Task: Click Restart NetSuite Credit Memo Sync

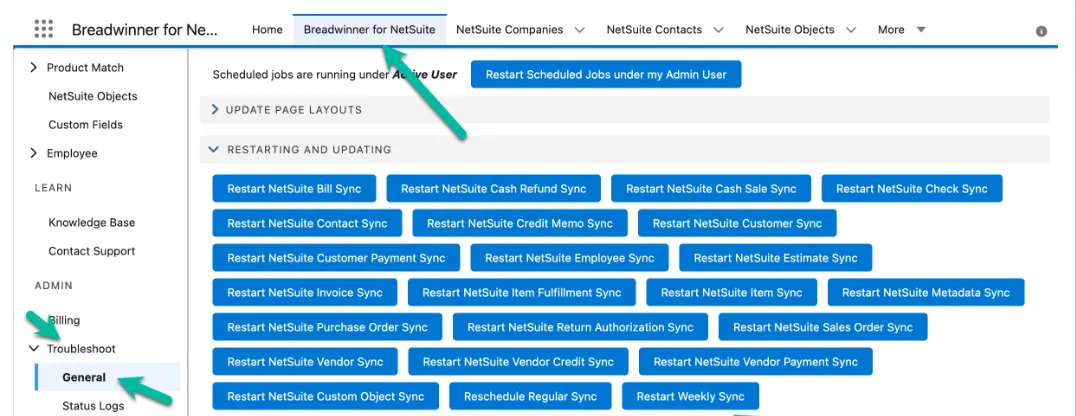Action: point(520,223)
